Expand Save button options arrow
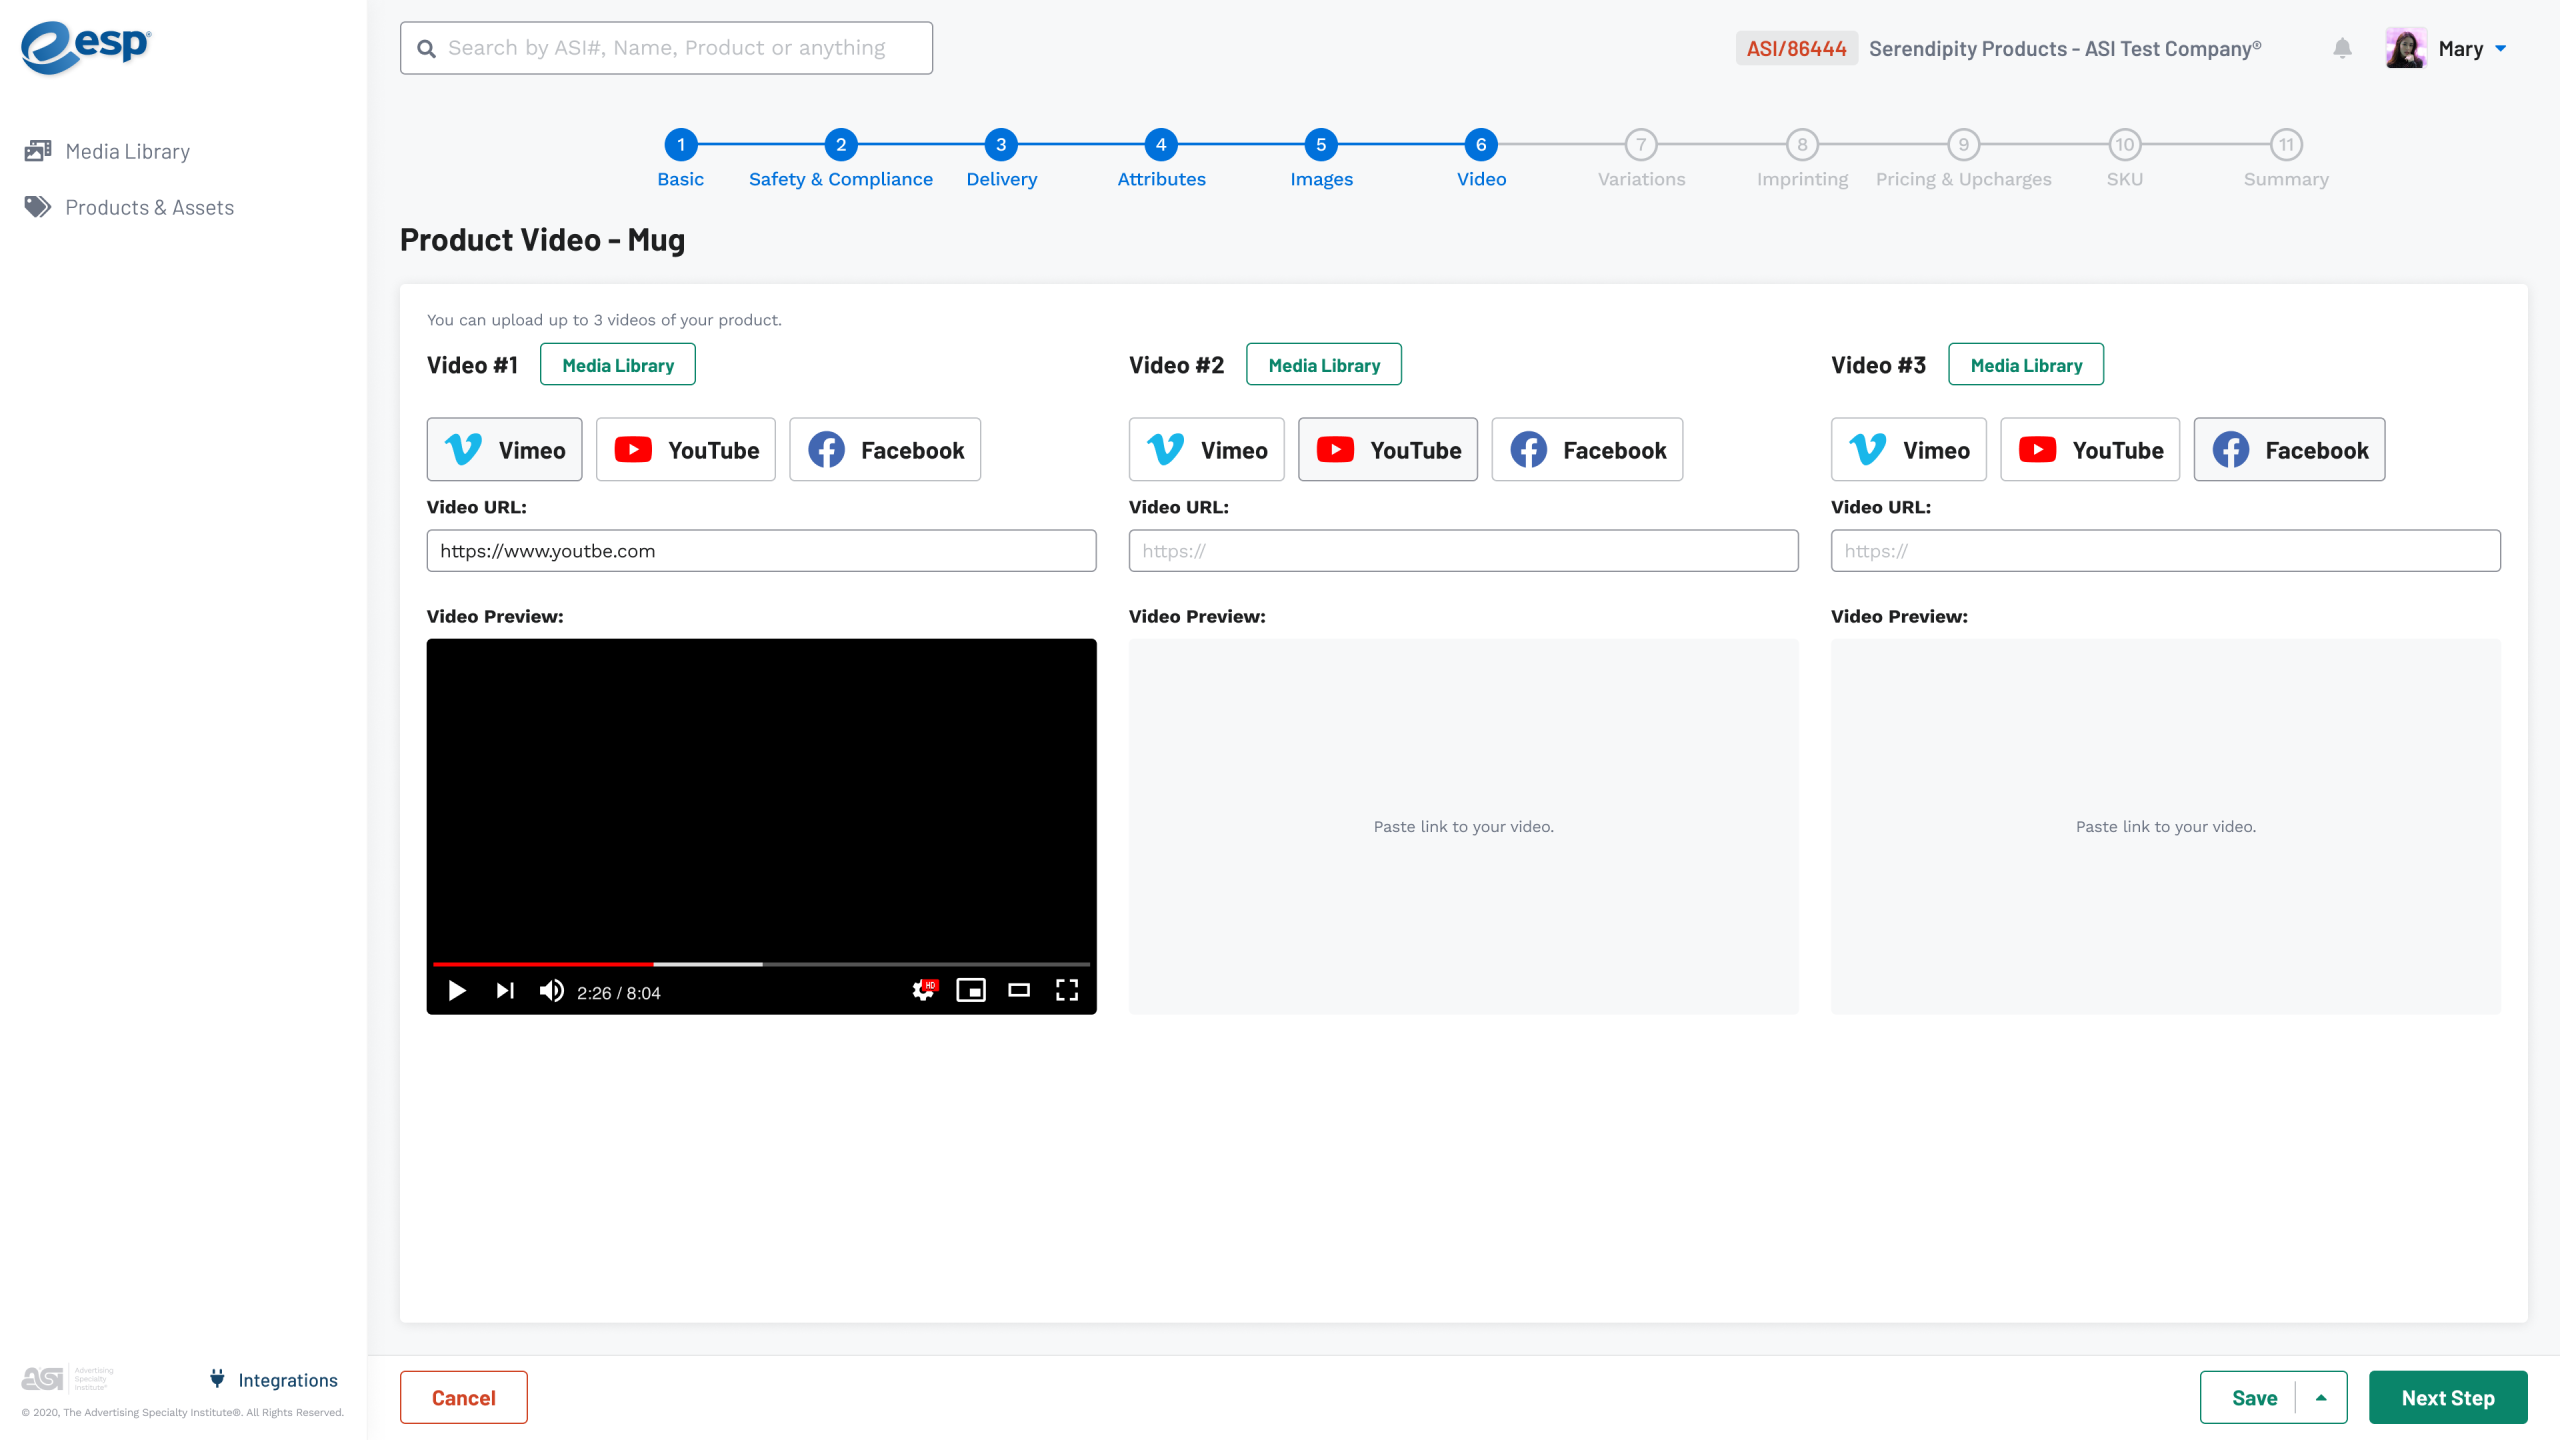The width and height of the screenshot is (2560, 1440). (x=2322, y=1398)
